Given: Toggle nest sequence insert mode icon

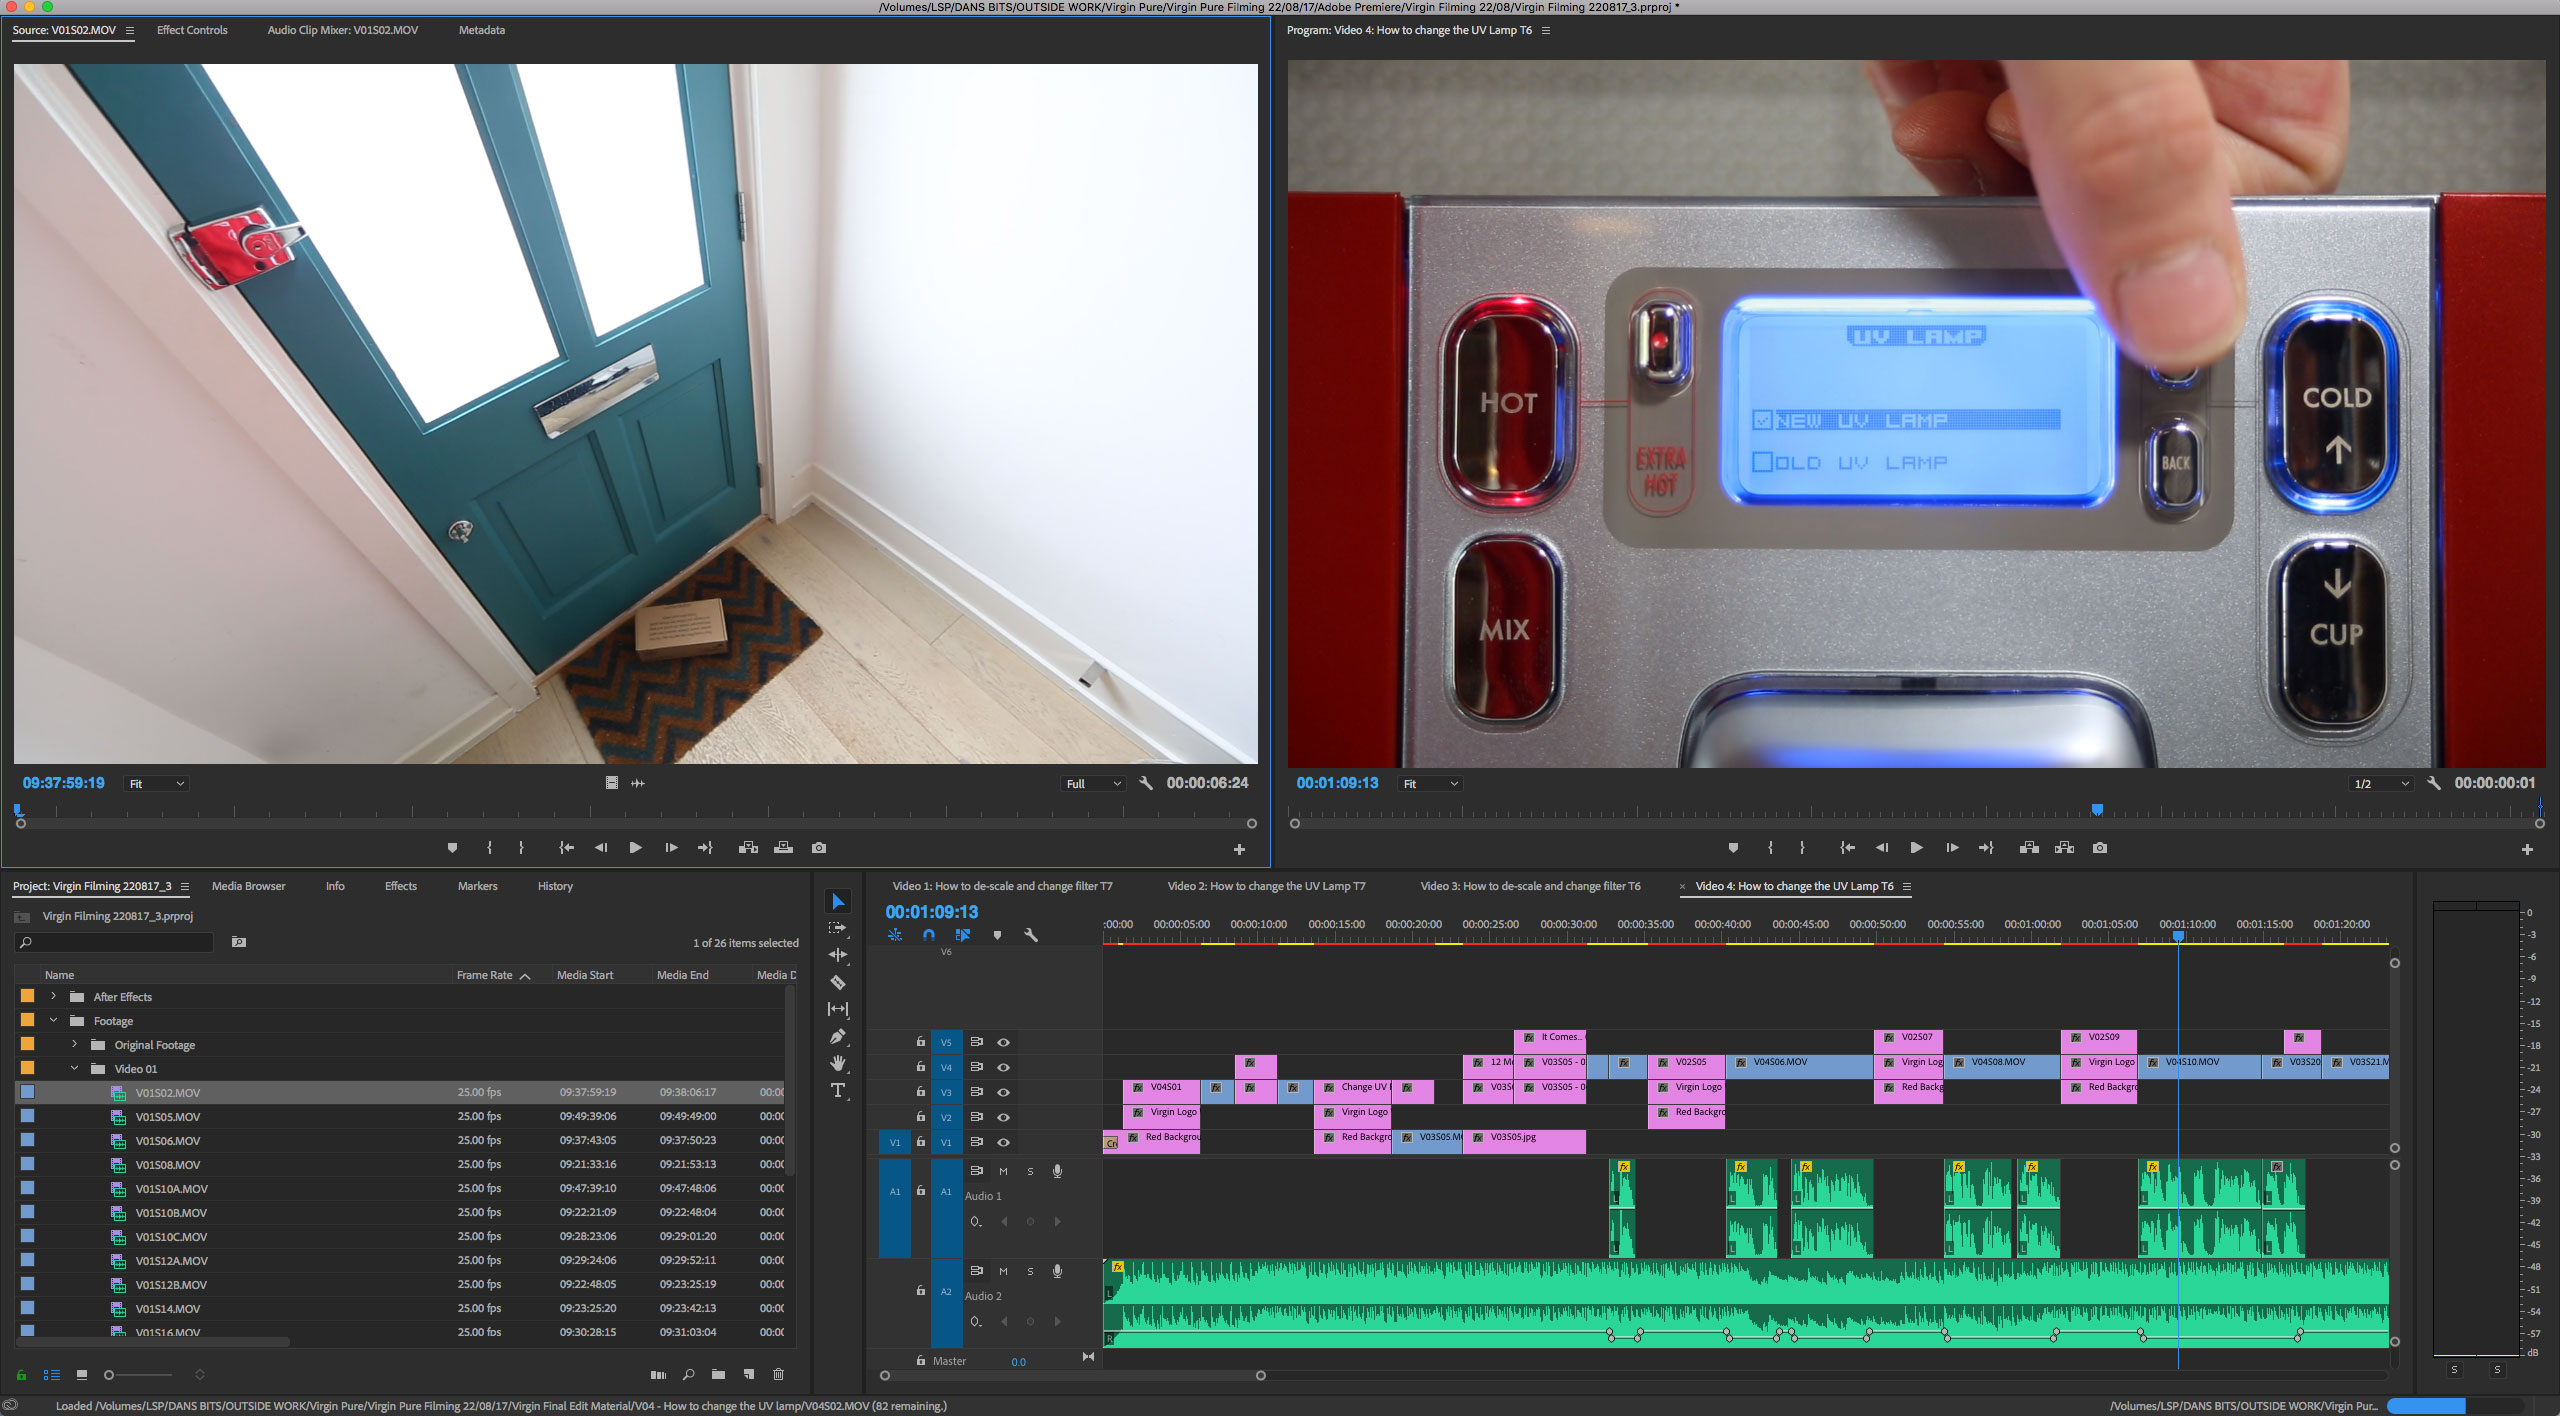Looking at the screenshot, I should click(x=895, y=935).
